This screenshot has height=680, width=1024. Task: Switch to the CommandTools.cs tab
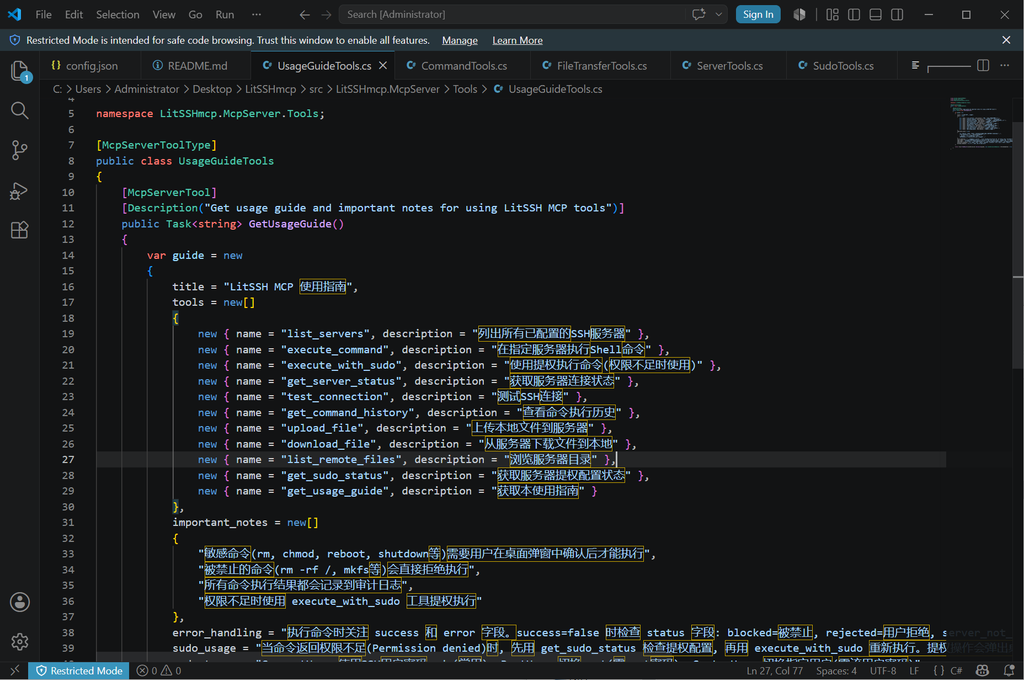(x=463, y=65)
